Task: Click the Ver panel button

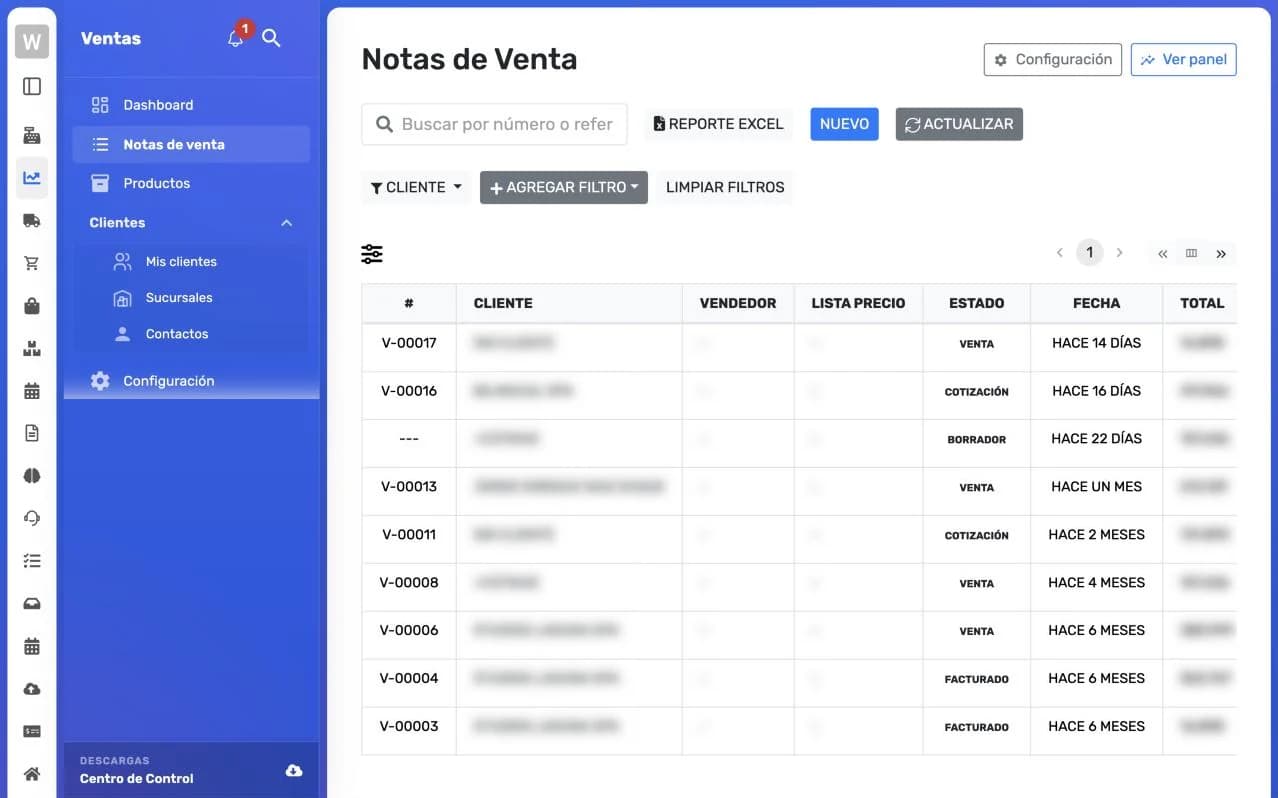Action: pos(1184,60)
